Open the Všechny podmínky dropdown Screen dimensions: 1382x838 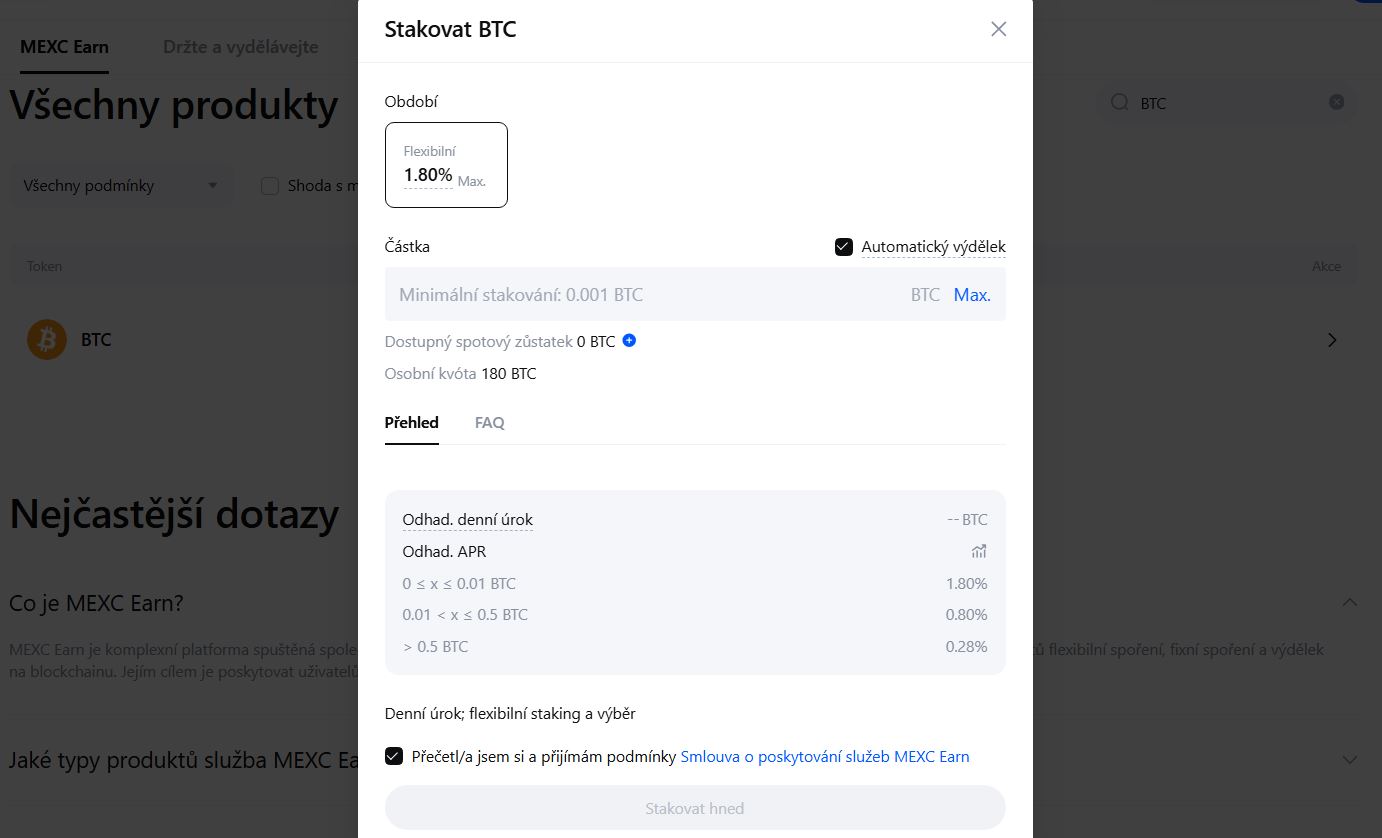[121, 185]
